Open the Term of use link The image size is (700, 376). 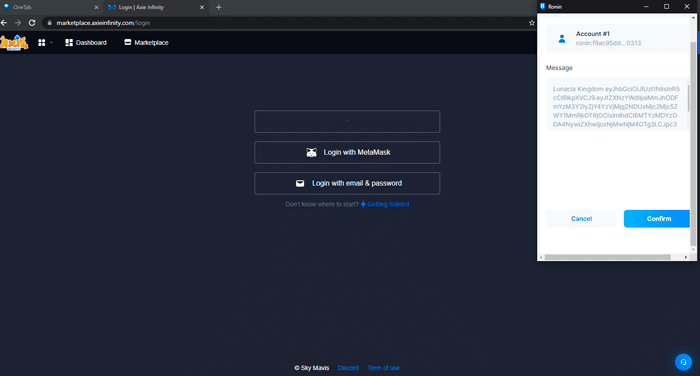pyautogui.click(x=384, y=368)
